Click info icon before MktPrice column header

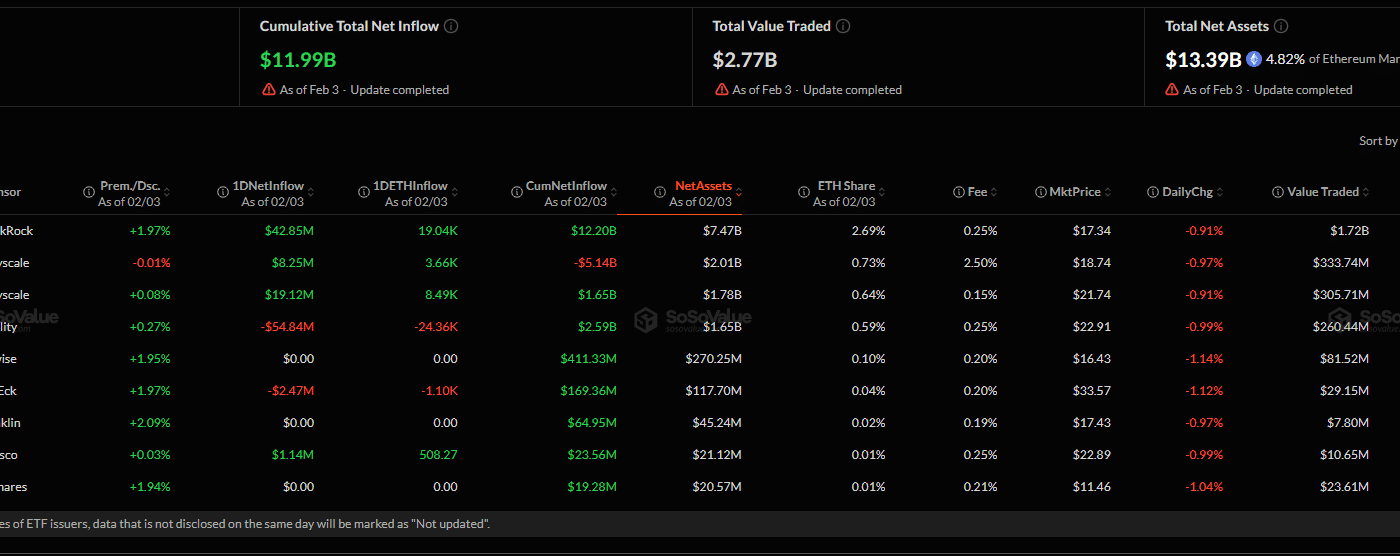pyautogui.click(x=1040, y=192)
